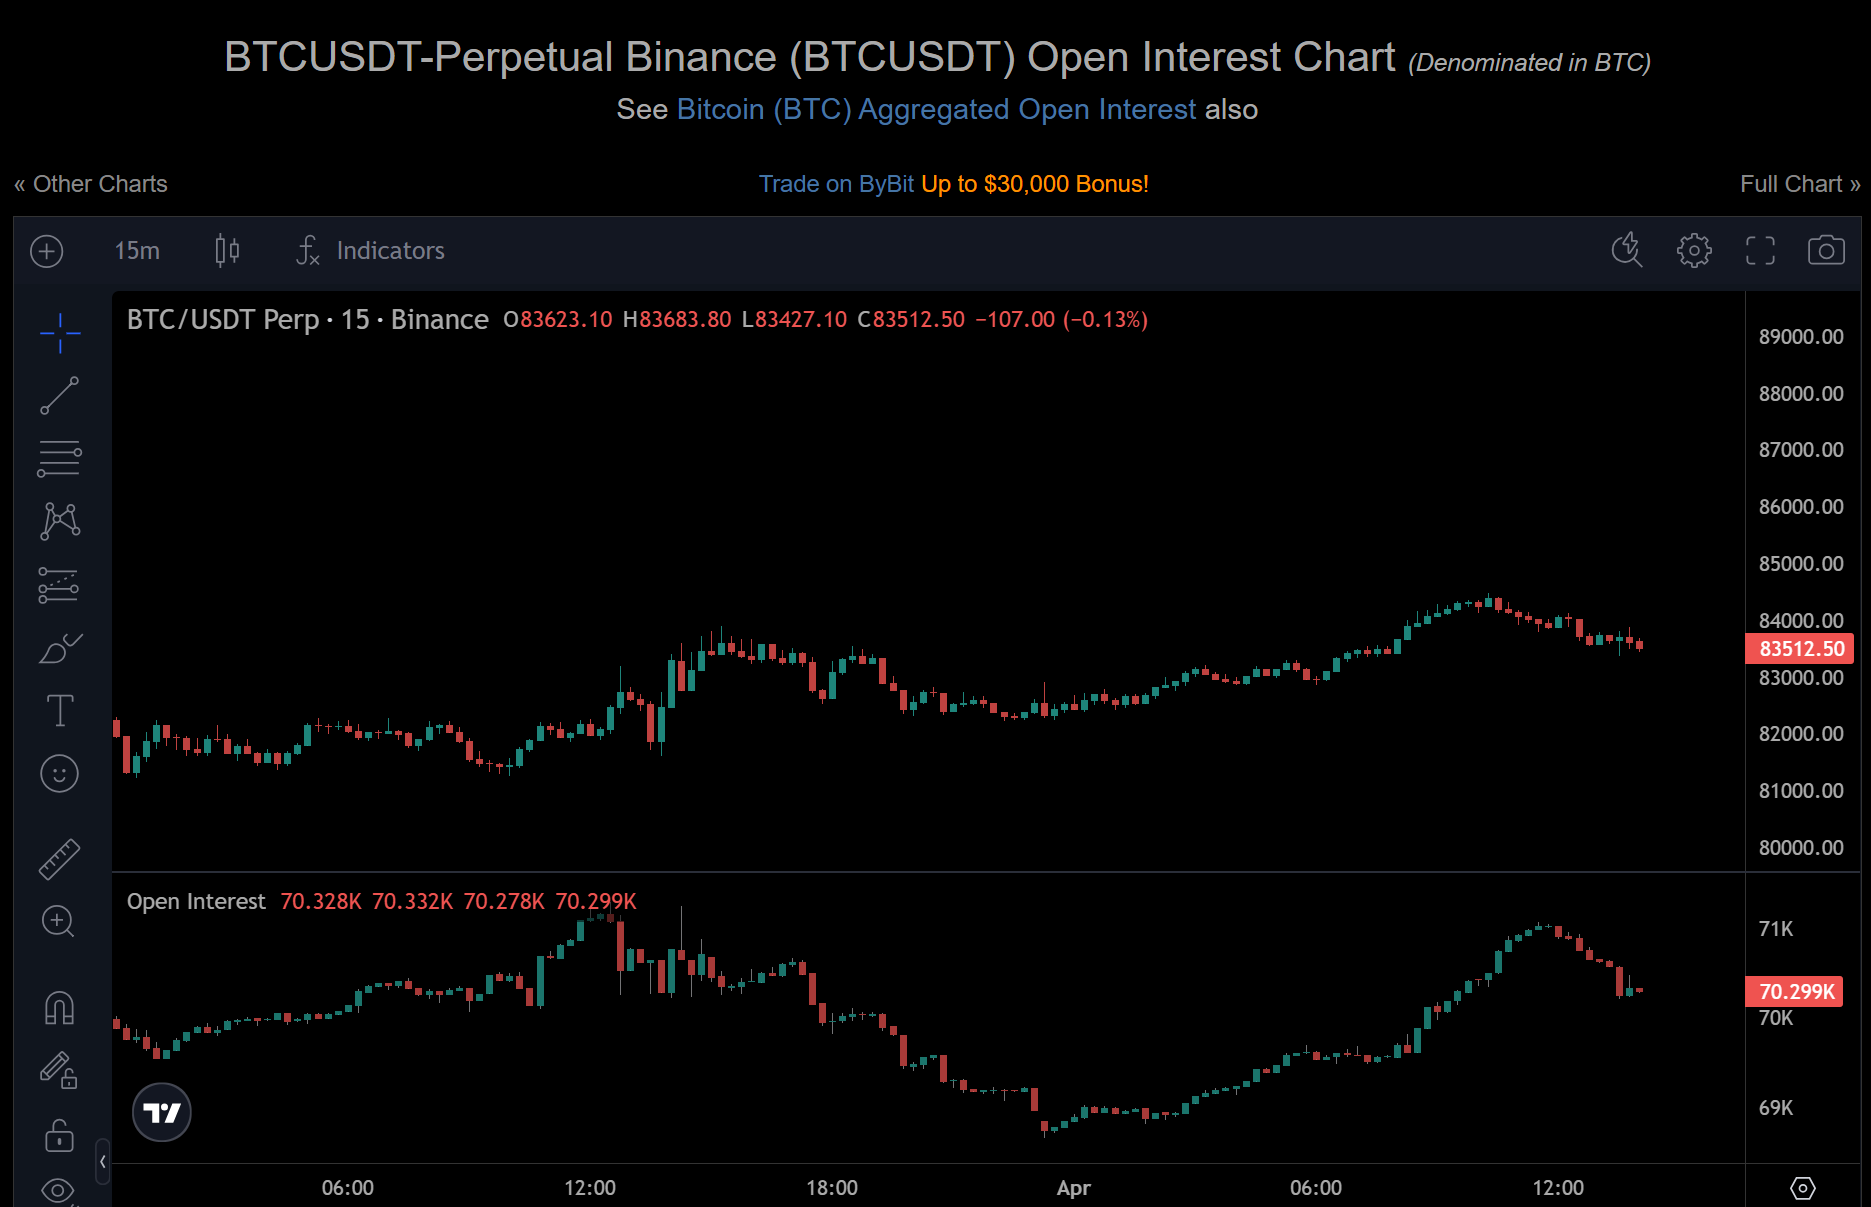1871x1207 pixels.
Task: Toggle lock all drawing tools
Action: (59, 1135)
